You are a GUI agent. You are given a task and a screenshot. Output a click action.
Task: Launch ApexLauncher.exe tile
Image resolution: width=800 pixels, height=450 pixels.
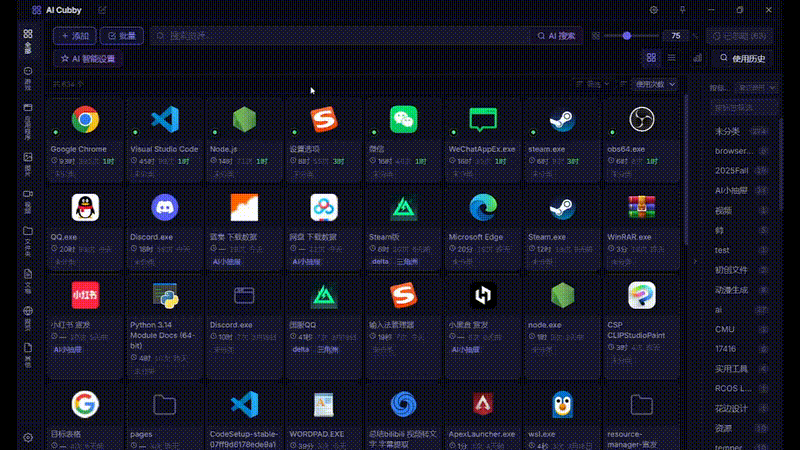(483, 416)
